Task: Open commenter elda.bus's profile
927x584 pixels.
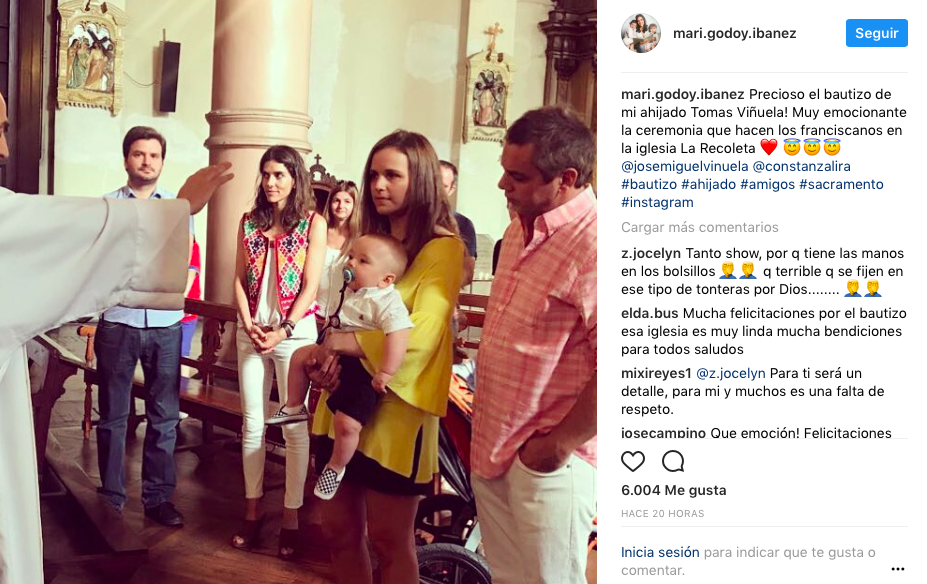Action: (x=649, y=313)
